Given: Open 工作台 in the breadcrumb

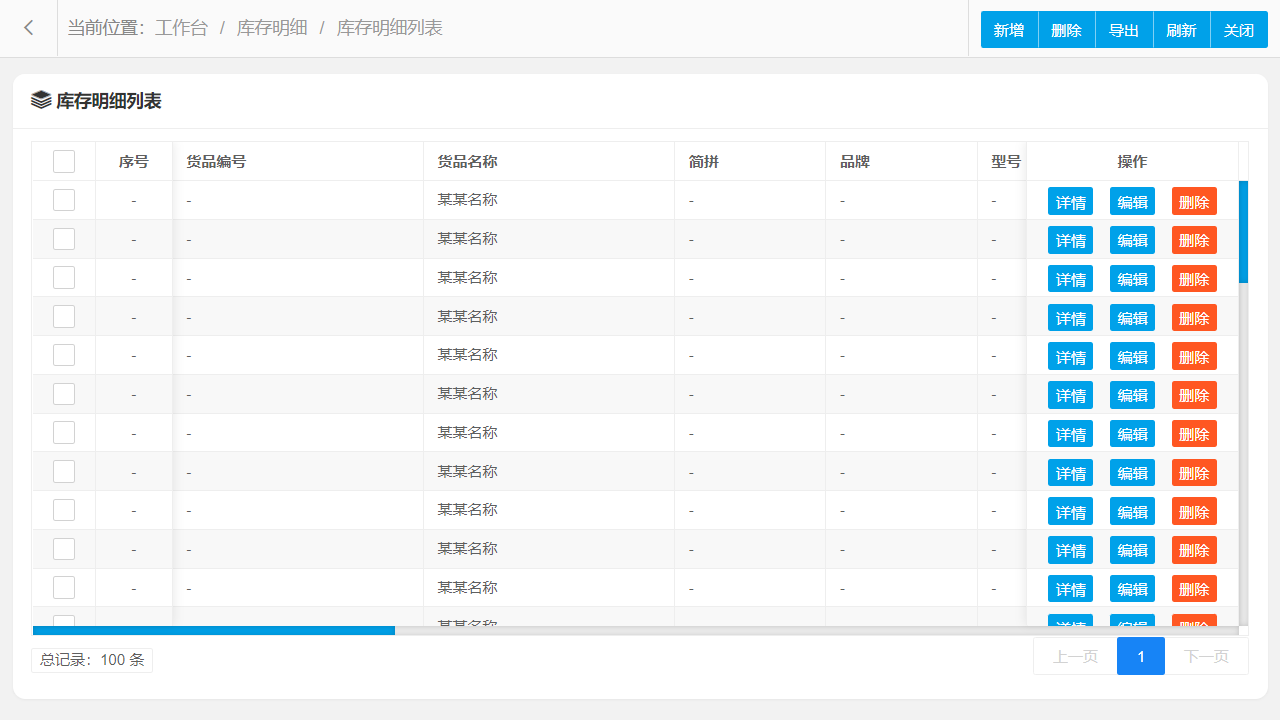Looking at the screenshot, I should pos(181,28).
